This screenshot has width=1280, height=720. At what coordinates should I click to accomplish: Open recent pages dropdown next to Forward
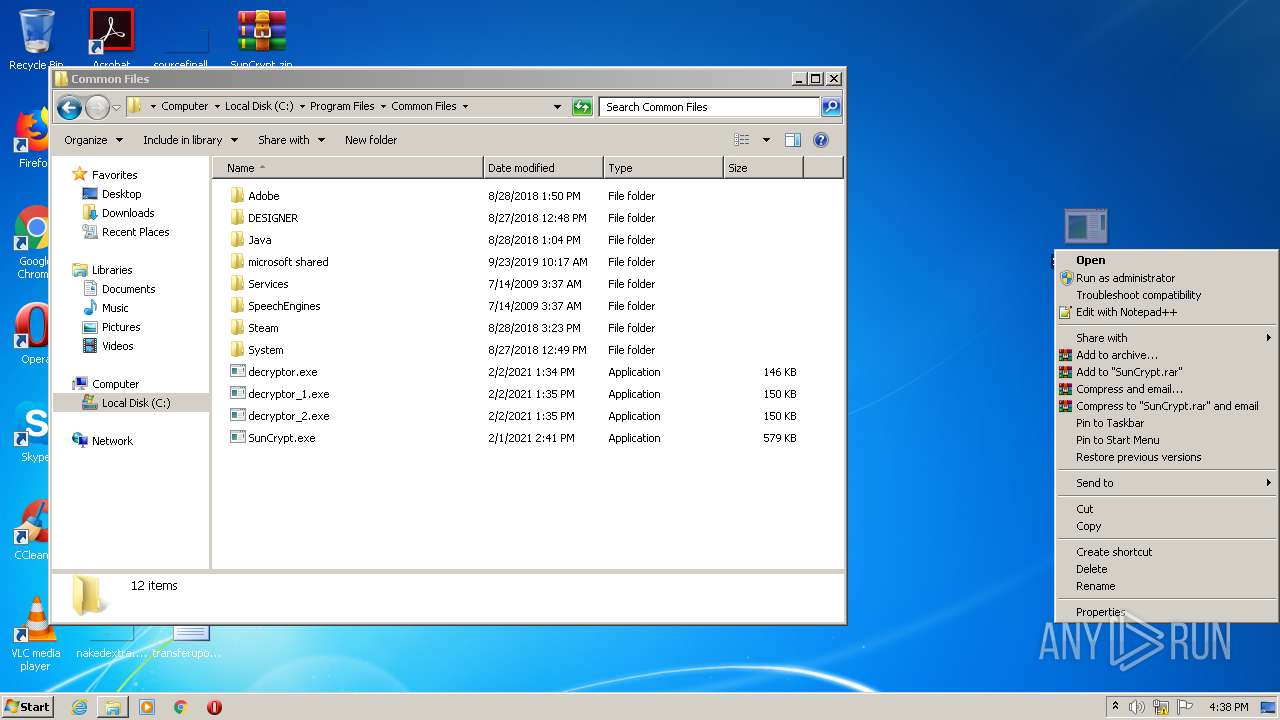coord(117,107)
